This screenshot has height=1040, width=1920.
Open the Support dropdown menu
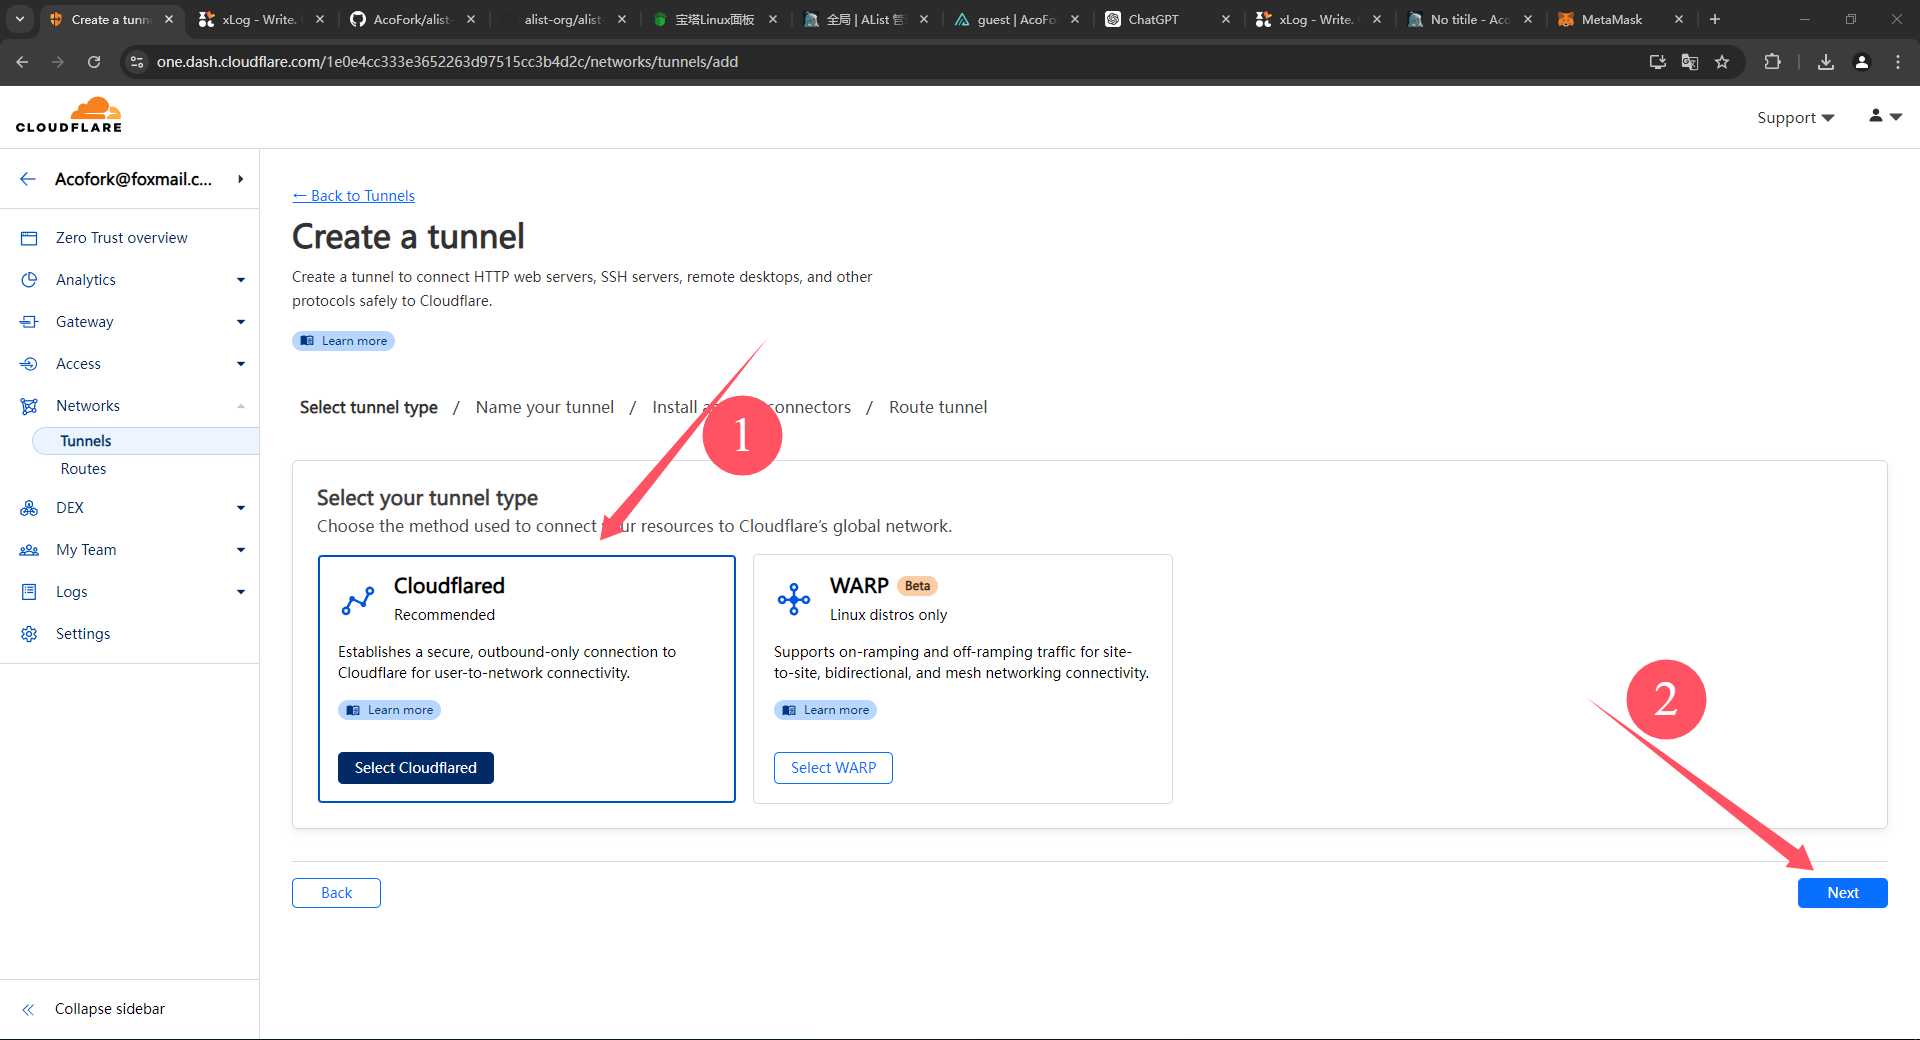click(x=1795, y=118)
